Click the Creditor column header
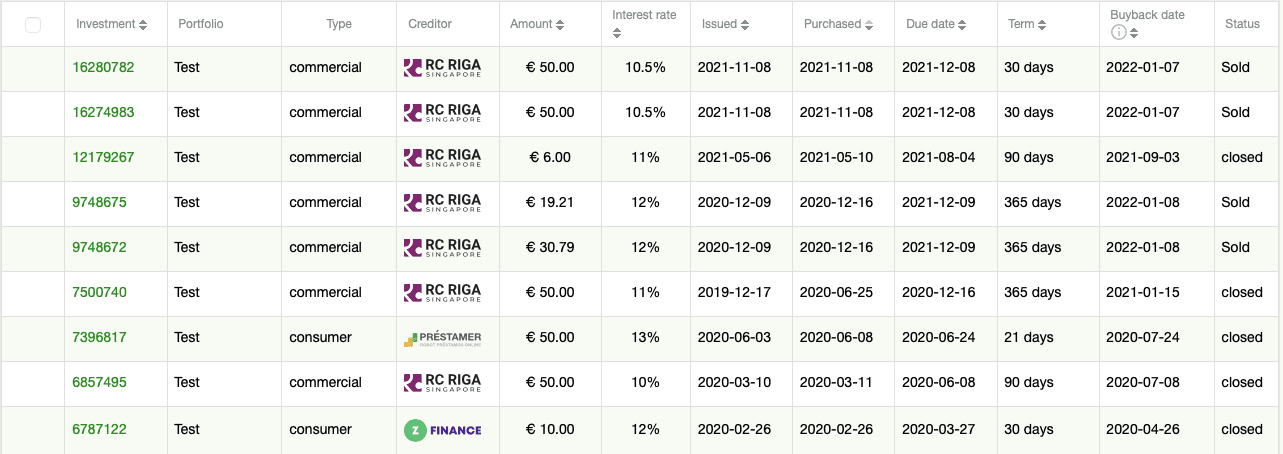The image size is (1283, 454). pyautogui.click(x=430, y=24)
